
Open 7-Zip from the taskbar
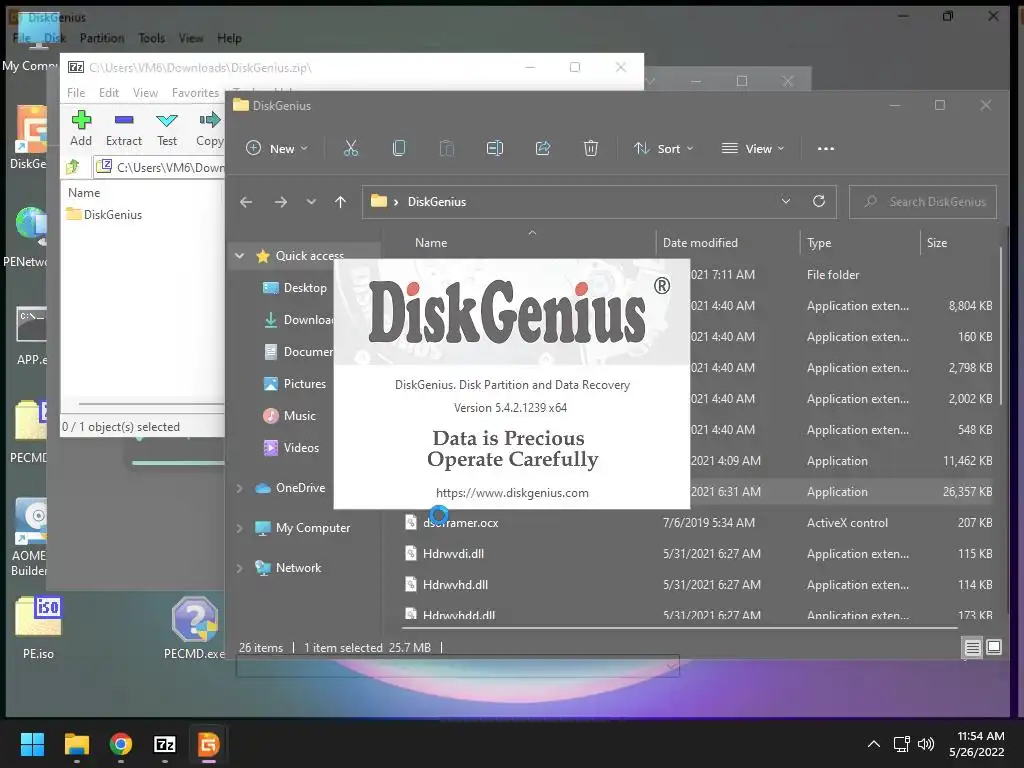pos(165,744)
